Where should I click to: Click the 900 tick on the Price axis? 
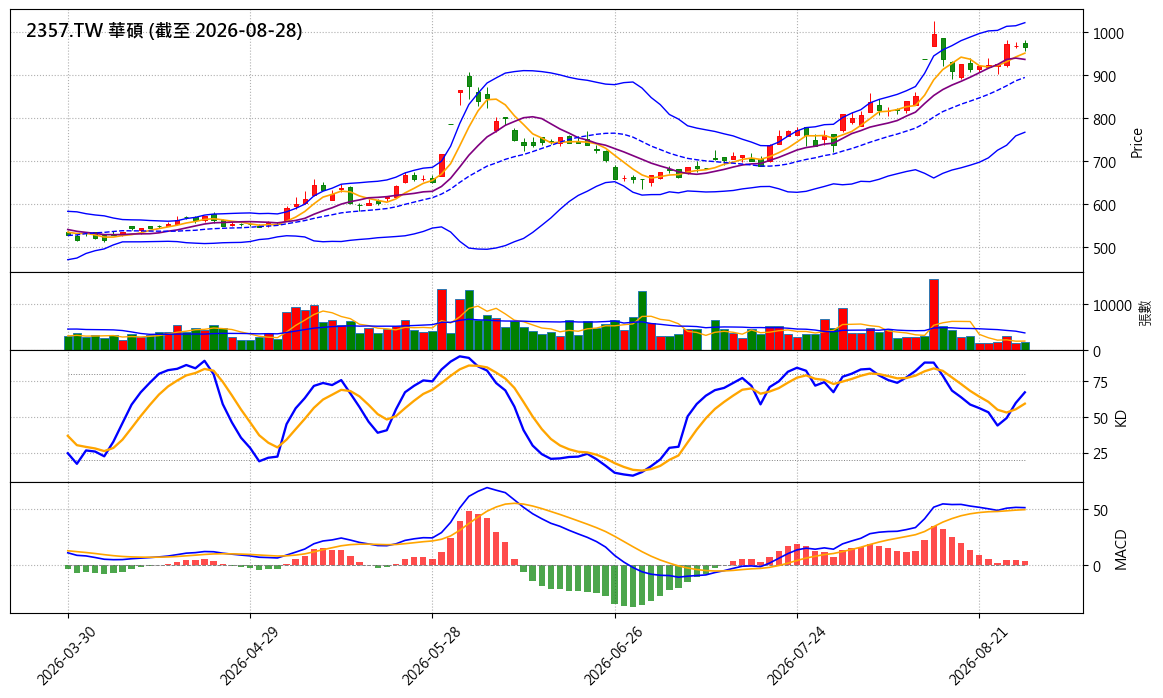(x=1104, y=76)
